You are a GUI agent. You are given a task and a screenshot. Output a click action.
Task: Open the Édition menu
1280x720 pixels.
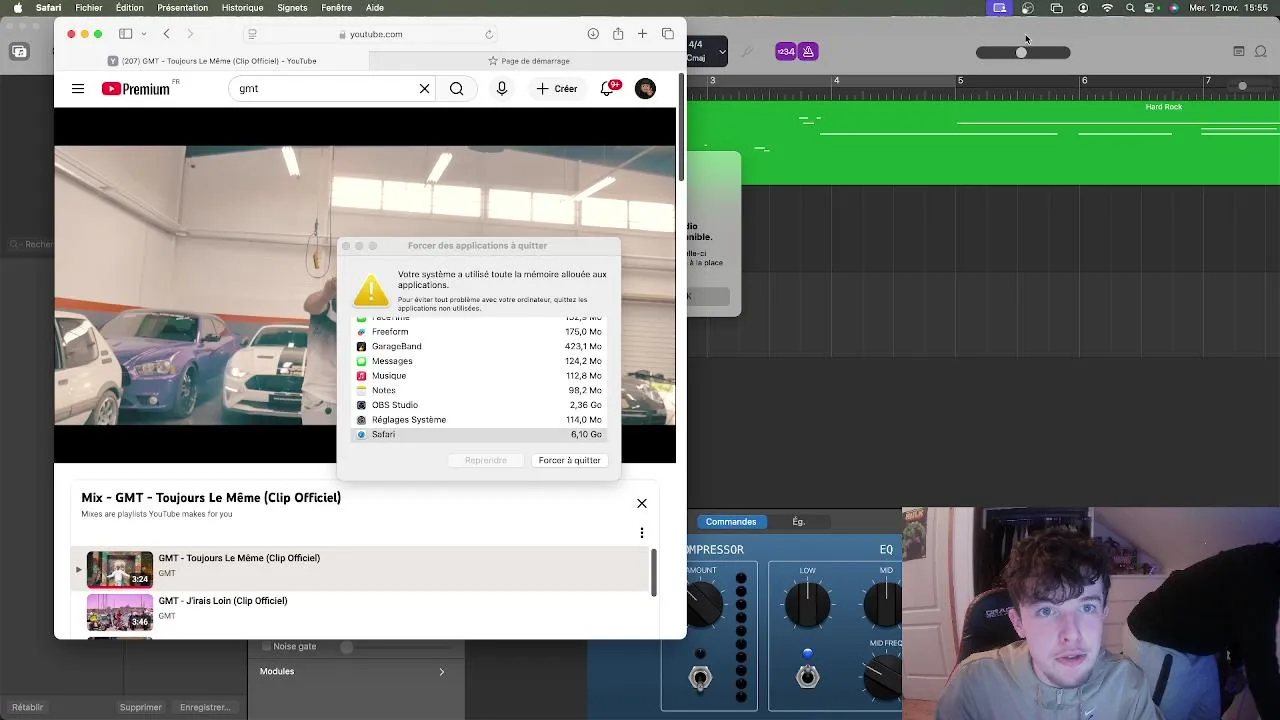(x=129, y=8)
